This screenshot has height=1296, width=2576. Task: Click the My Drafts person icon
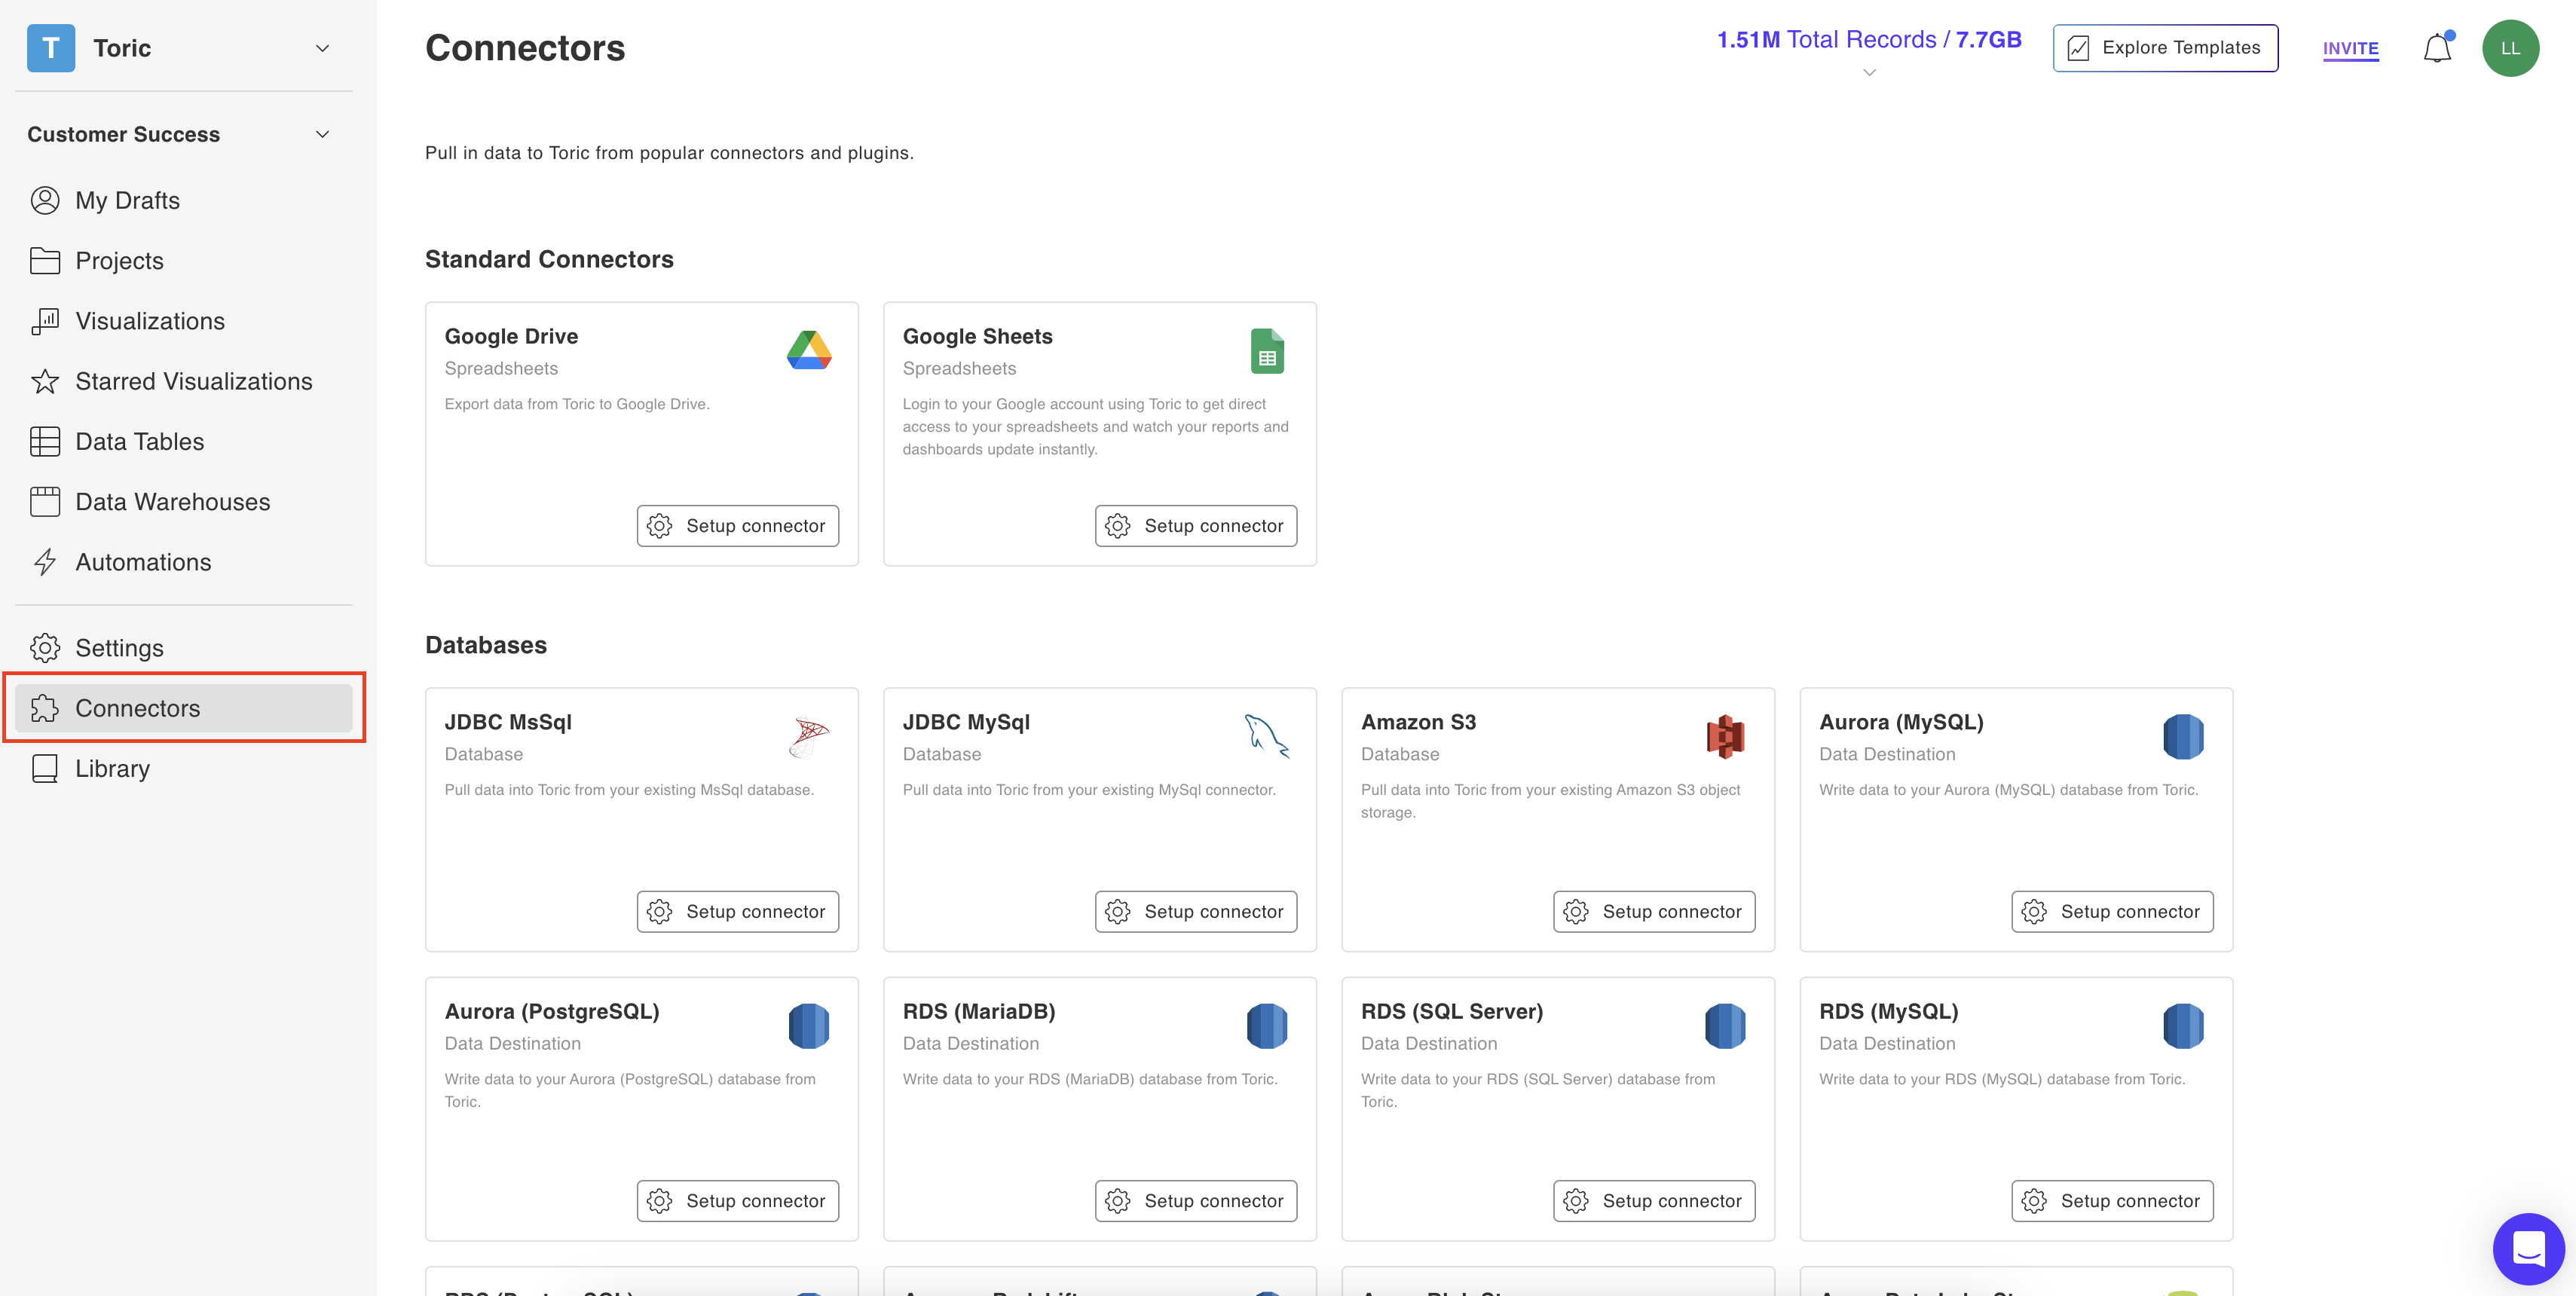pyautogui.click(x=45, y=200)
